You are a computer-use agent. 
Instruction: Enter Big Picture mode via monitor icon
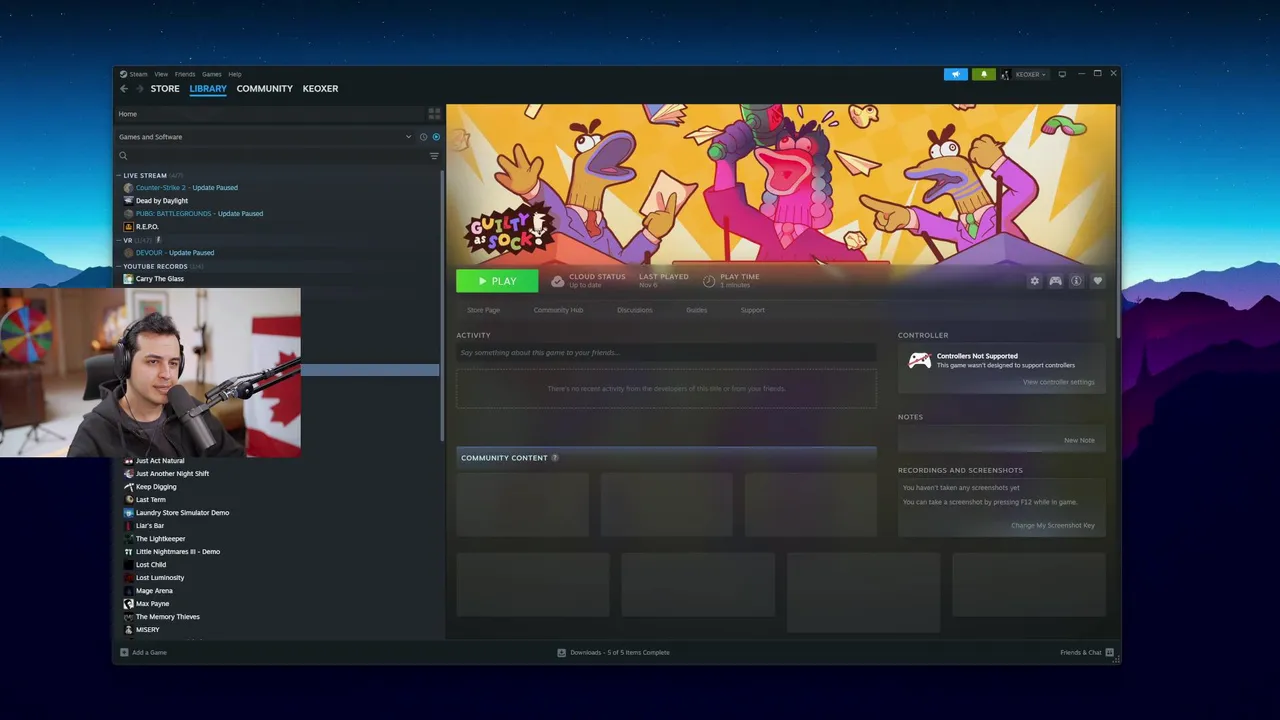coord(1062,74)
